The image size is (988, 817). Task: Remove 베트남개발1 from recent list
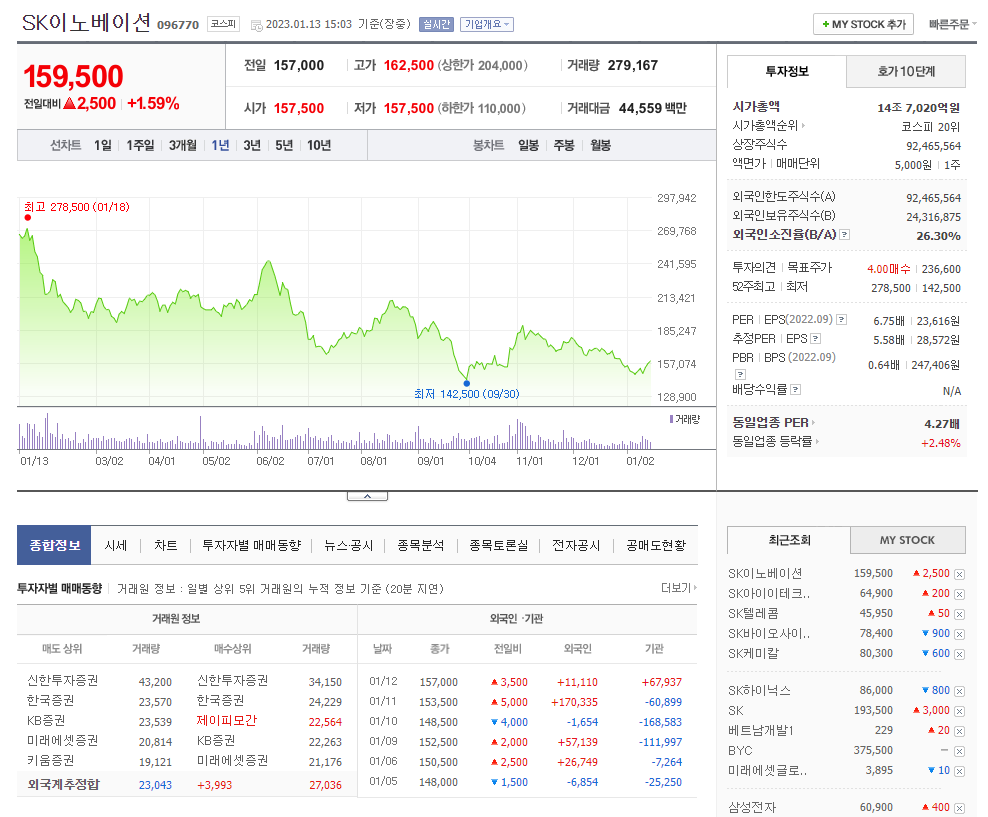[959, 731]
